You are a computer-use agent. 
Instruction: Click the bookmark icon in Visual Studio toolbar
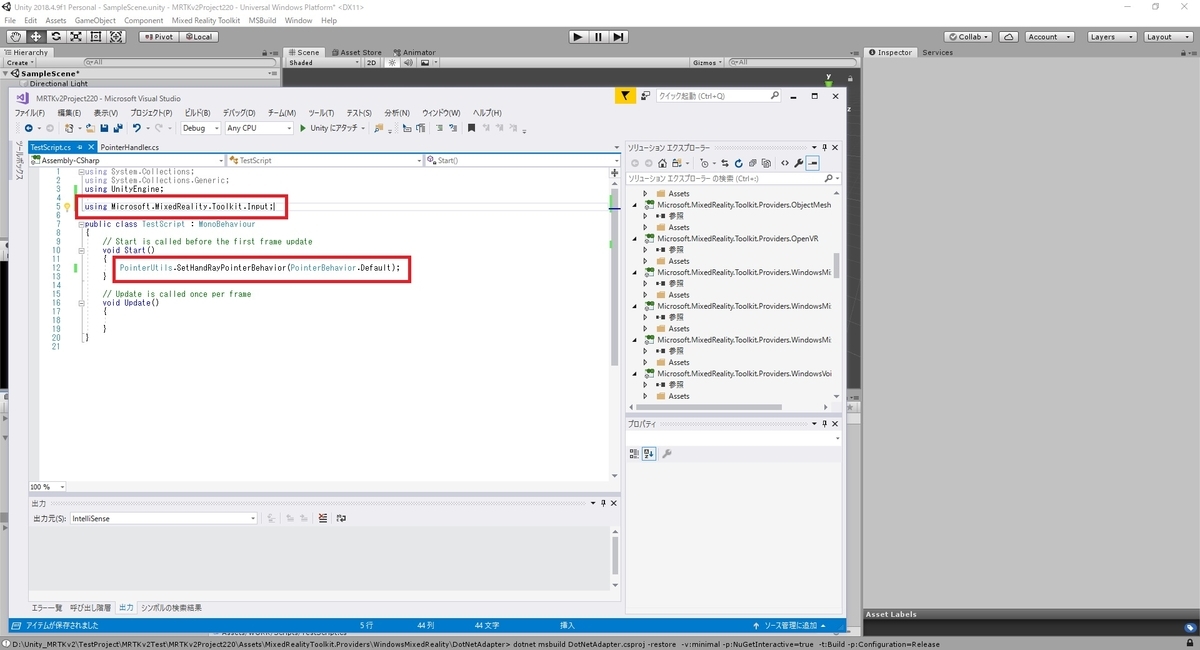[x=471, y=128]
